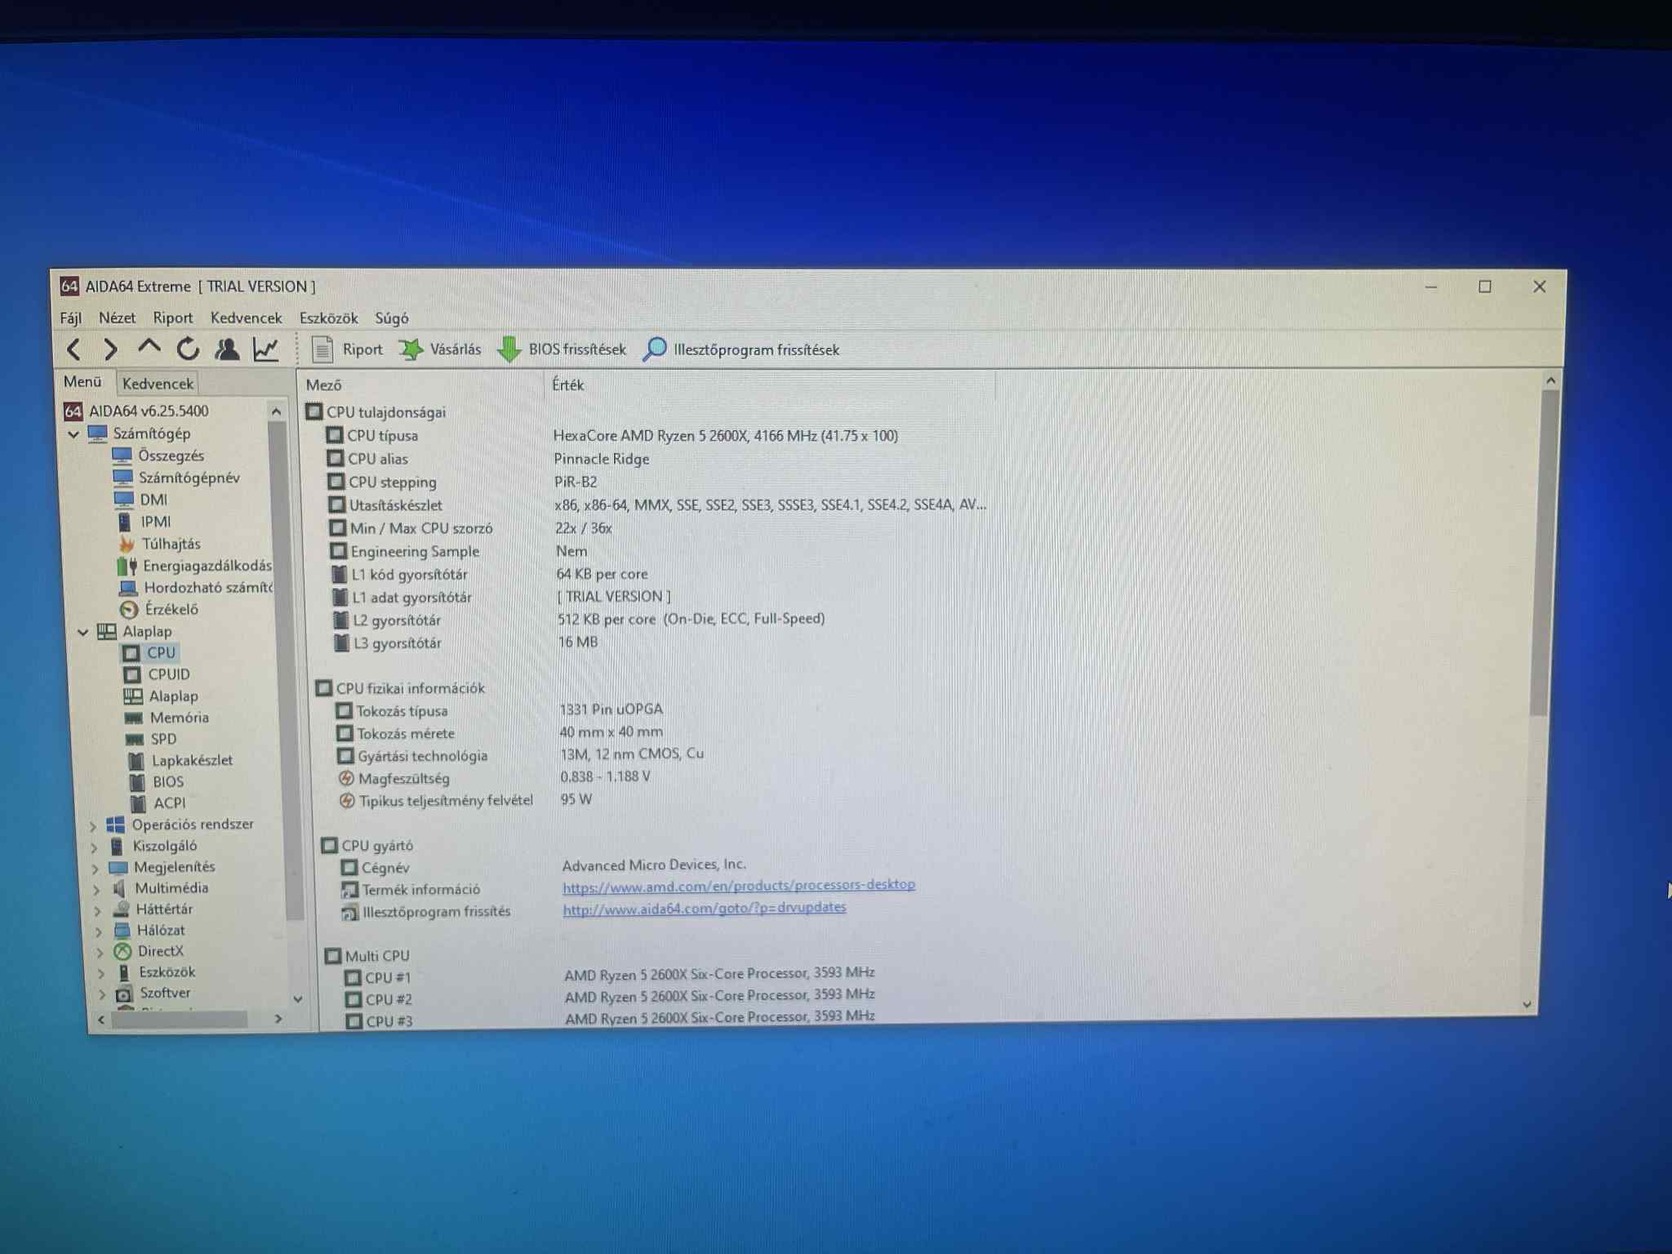Click the tree pane scroll-up arrow
The height and width of the screenshot is (1254, 1672).
tap(276, 412)
